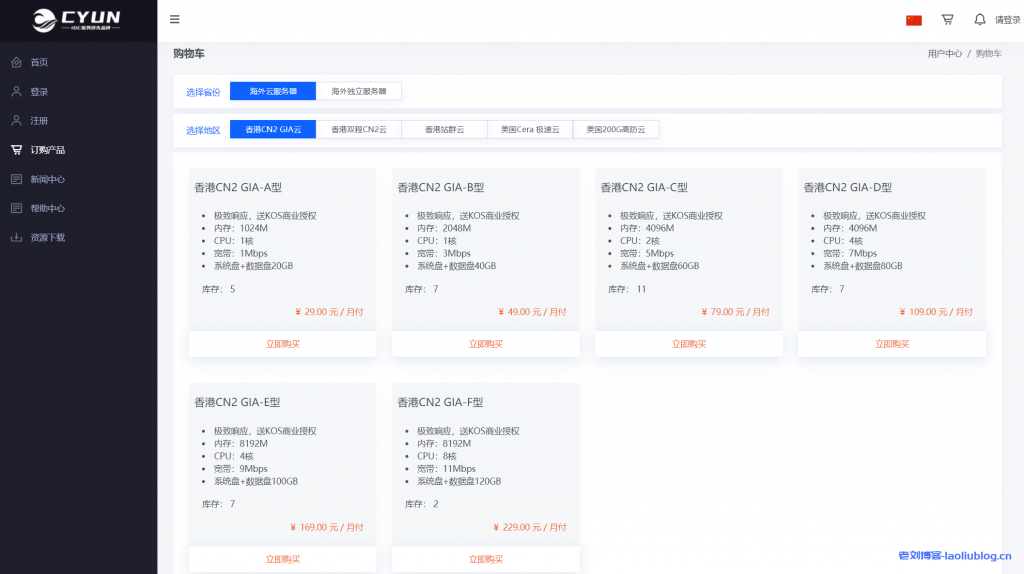Open 资源下载 downloads in sidebar
The height and width of the screenshot is (574, 1024).
pos(47,238)
